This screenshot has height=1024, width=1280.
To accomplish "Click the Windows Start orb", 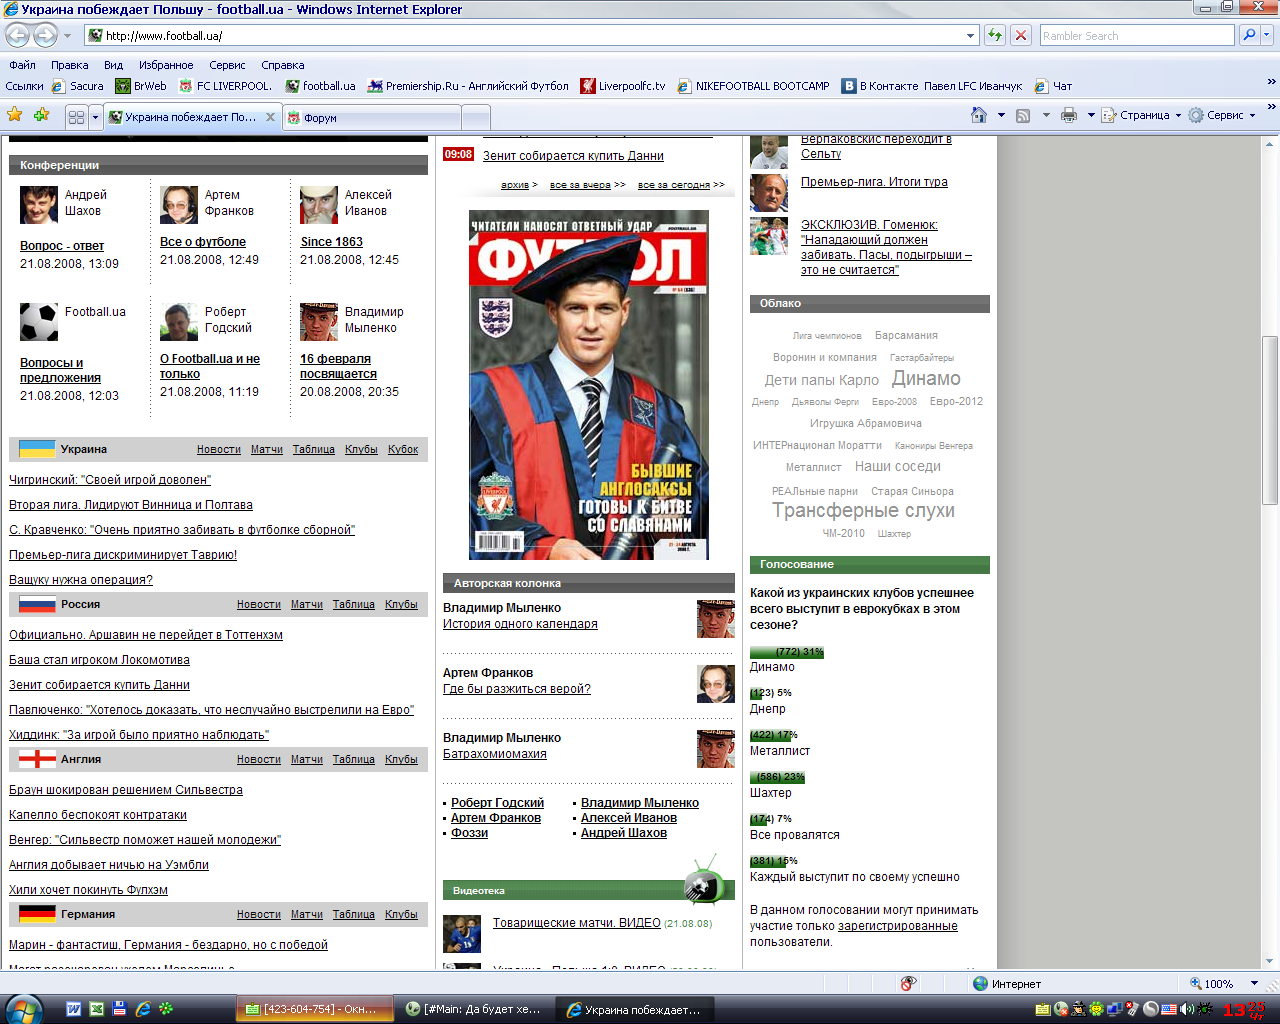I will 24,1008.
